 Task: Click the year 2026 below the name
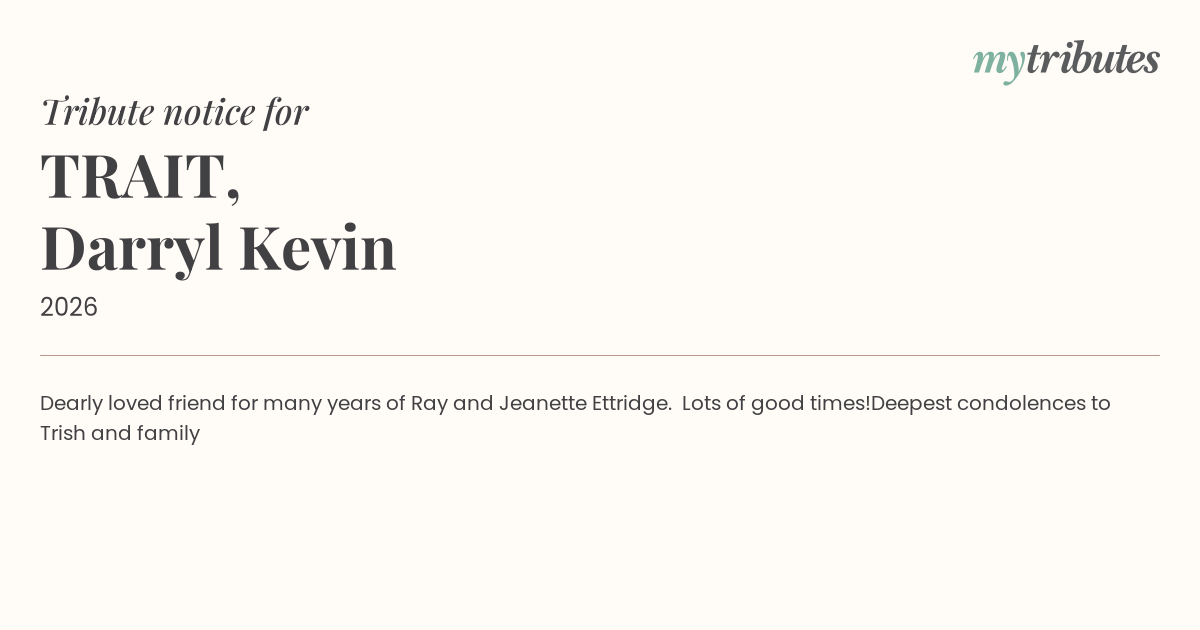69,307
